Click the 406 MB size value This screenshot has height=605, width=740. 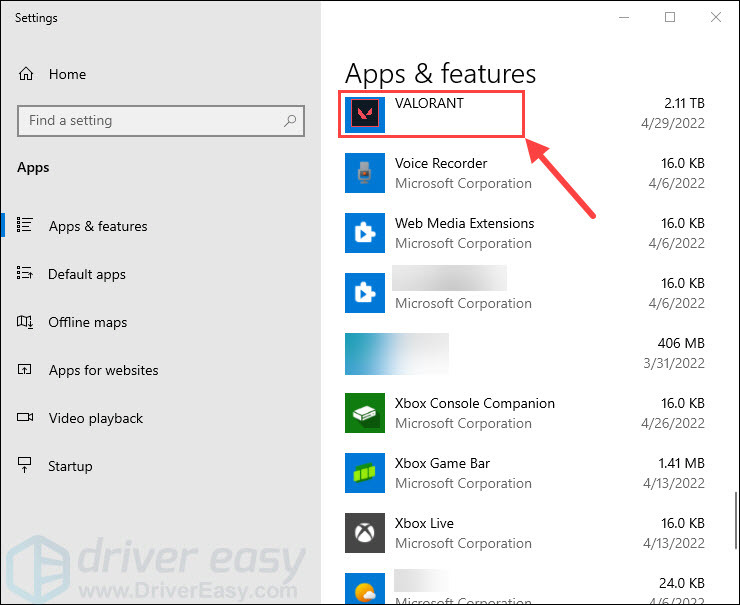click(x=681, y=343)
